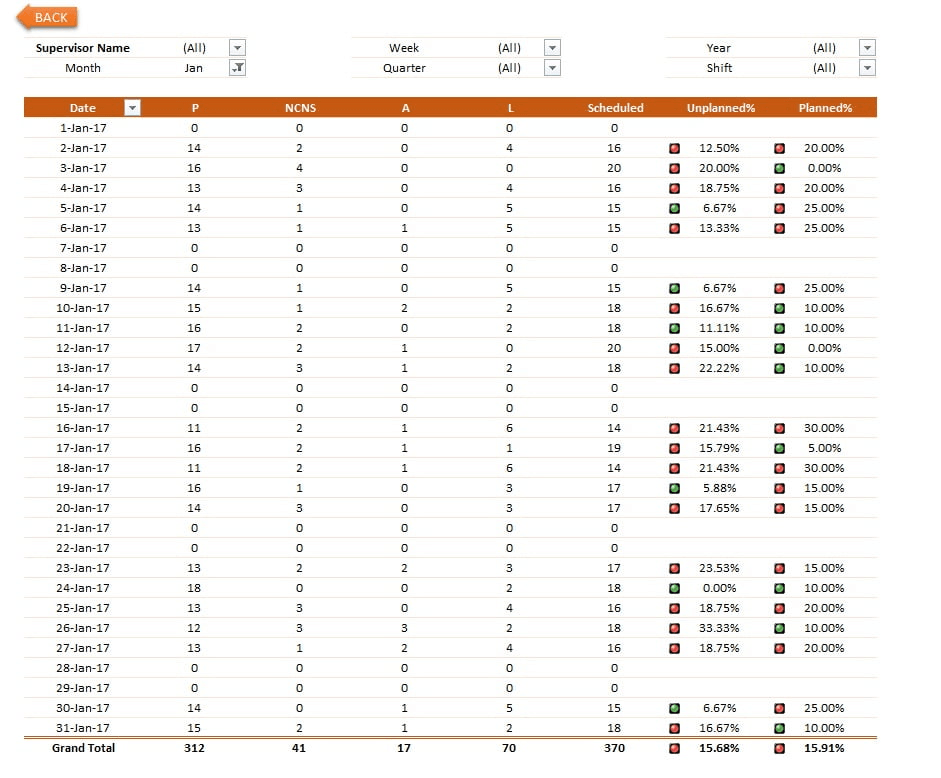Click the red Grand Total Unplanned% indicator
The width and height of the screenshot is (941, 778).
(x=675, y=748)
